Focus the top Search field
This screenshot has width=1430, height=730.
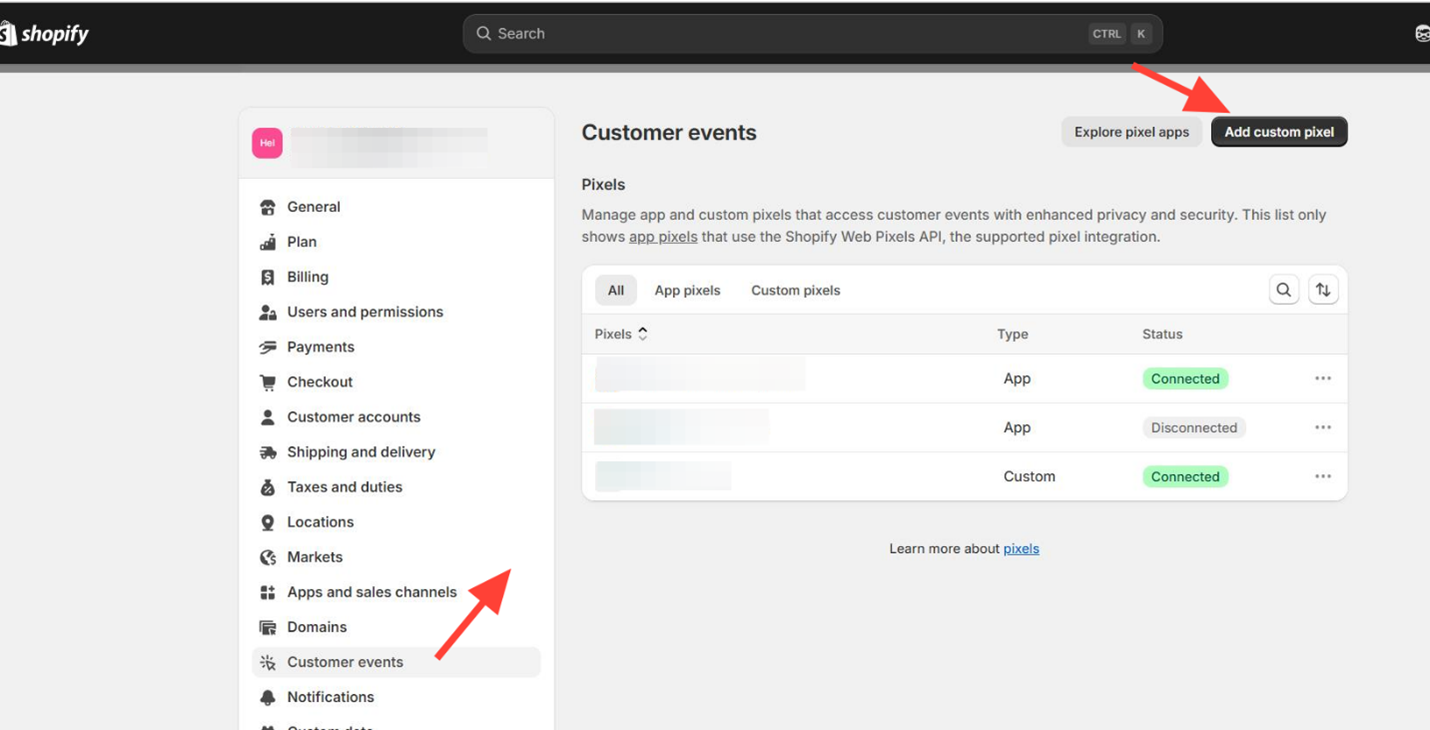coord(812,34)
